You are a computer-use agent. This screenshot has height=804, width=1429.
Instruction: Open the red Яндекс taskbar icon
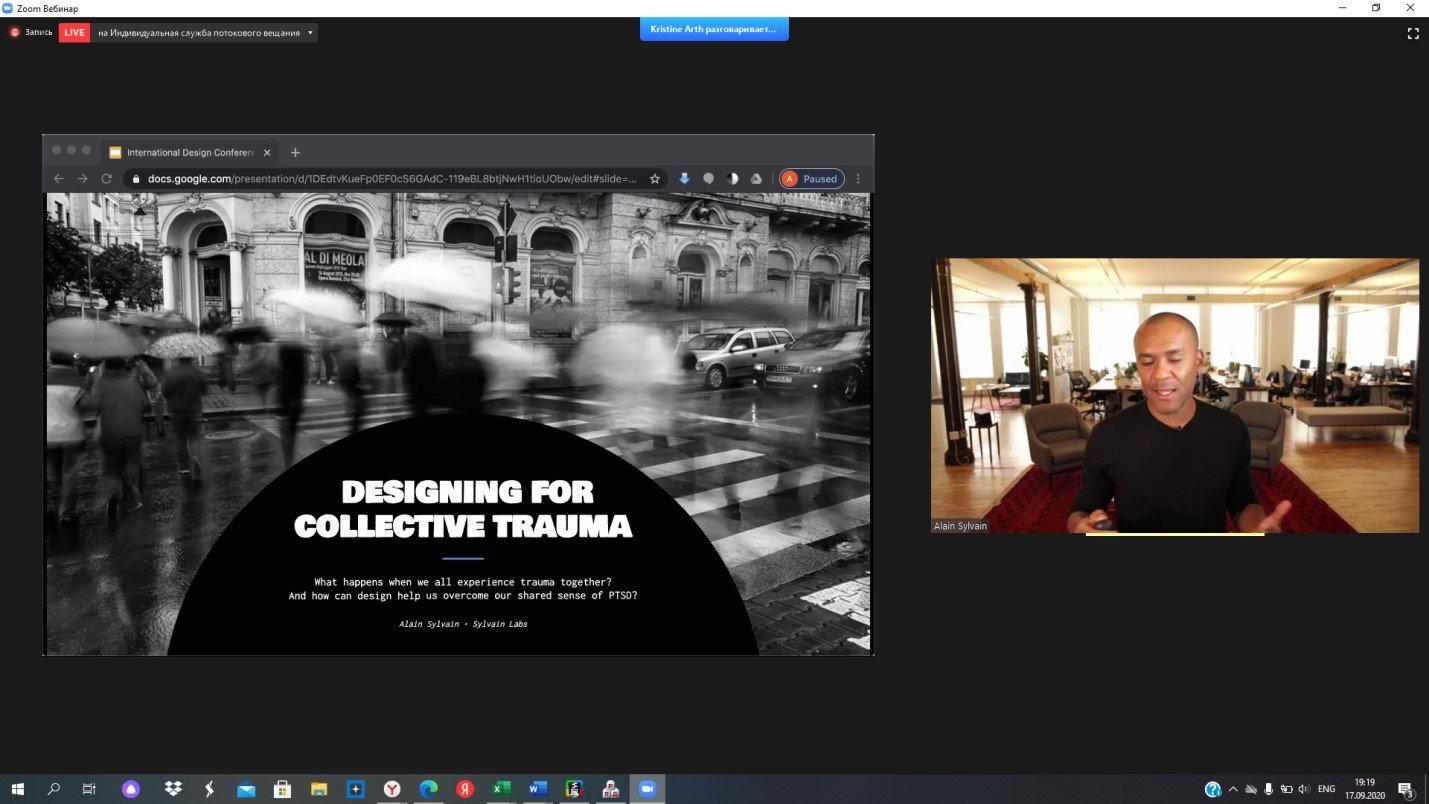click(x=465, y=789)
